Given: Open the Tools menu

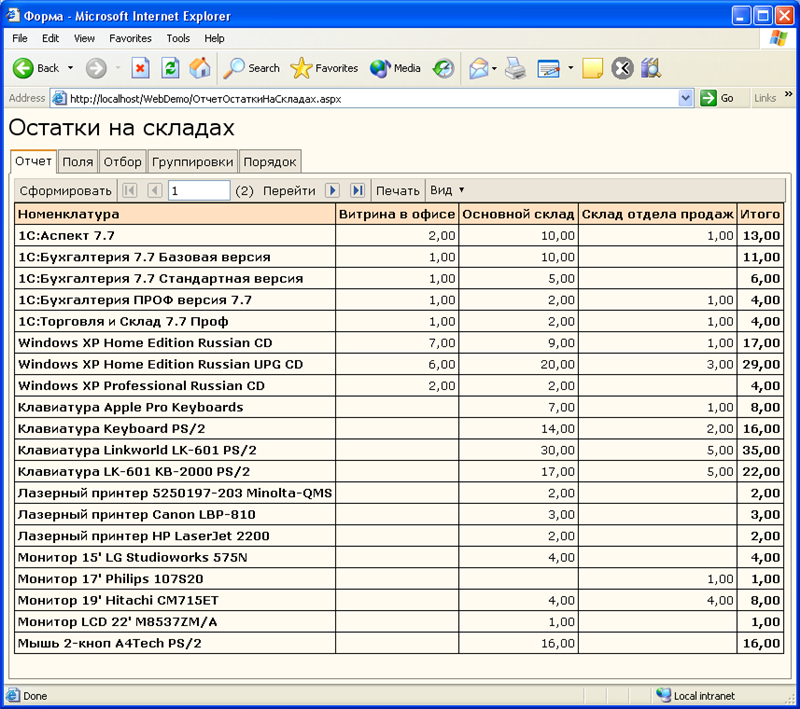Looking at the screenshot, I should click(178, 38).
